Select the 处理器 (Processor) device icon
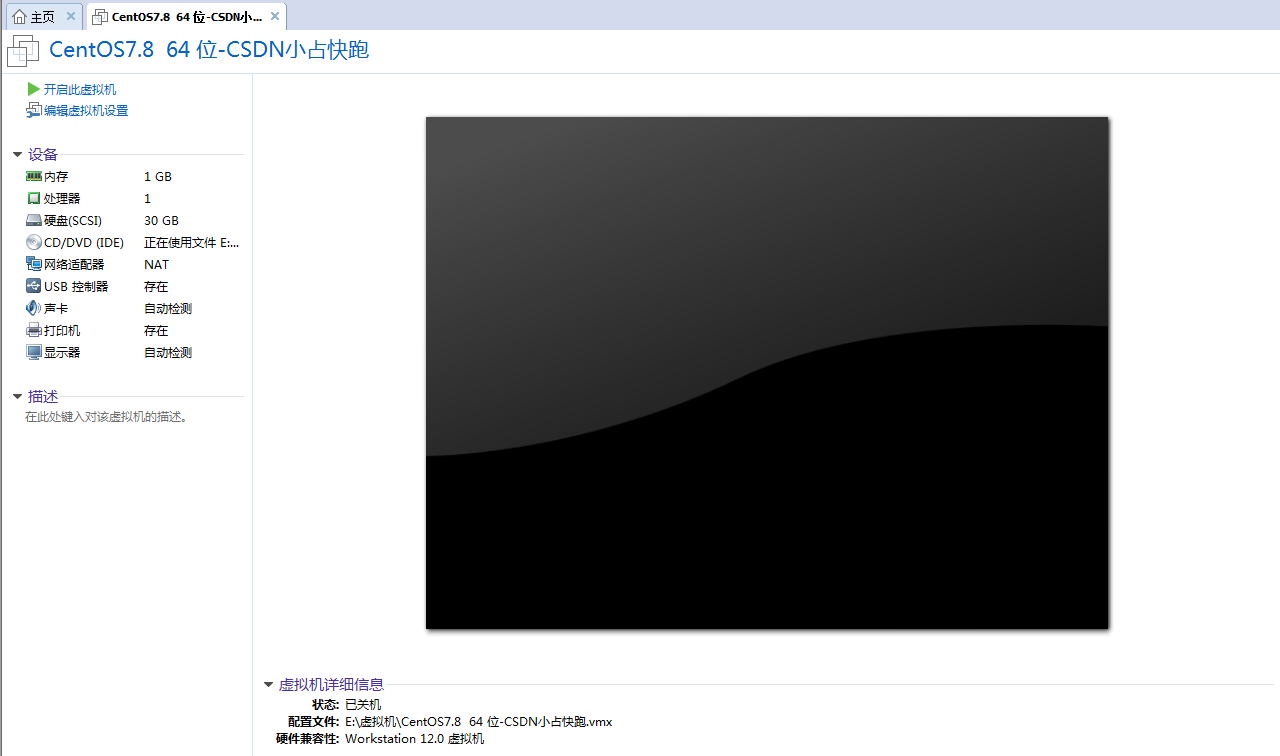The height and width of the screenshot is (756, 1280). click(x=33, y=198)
